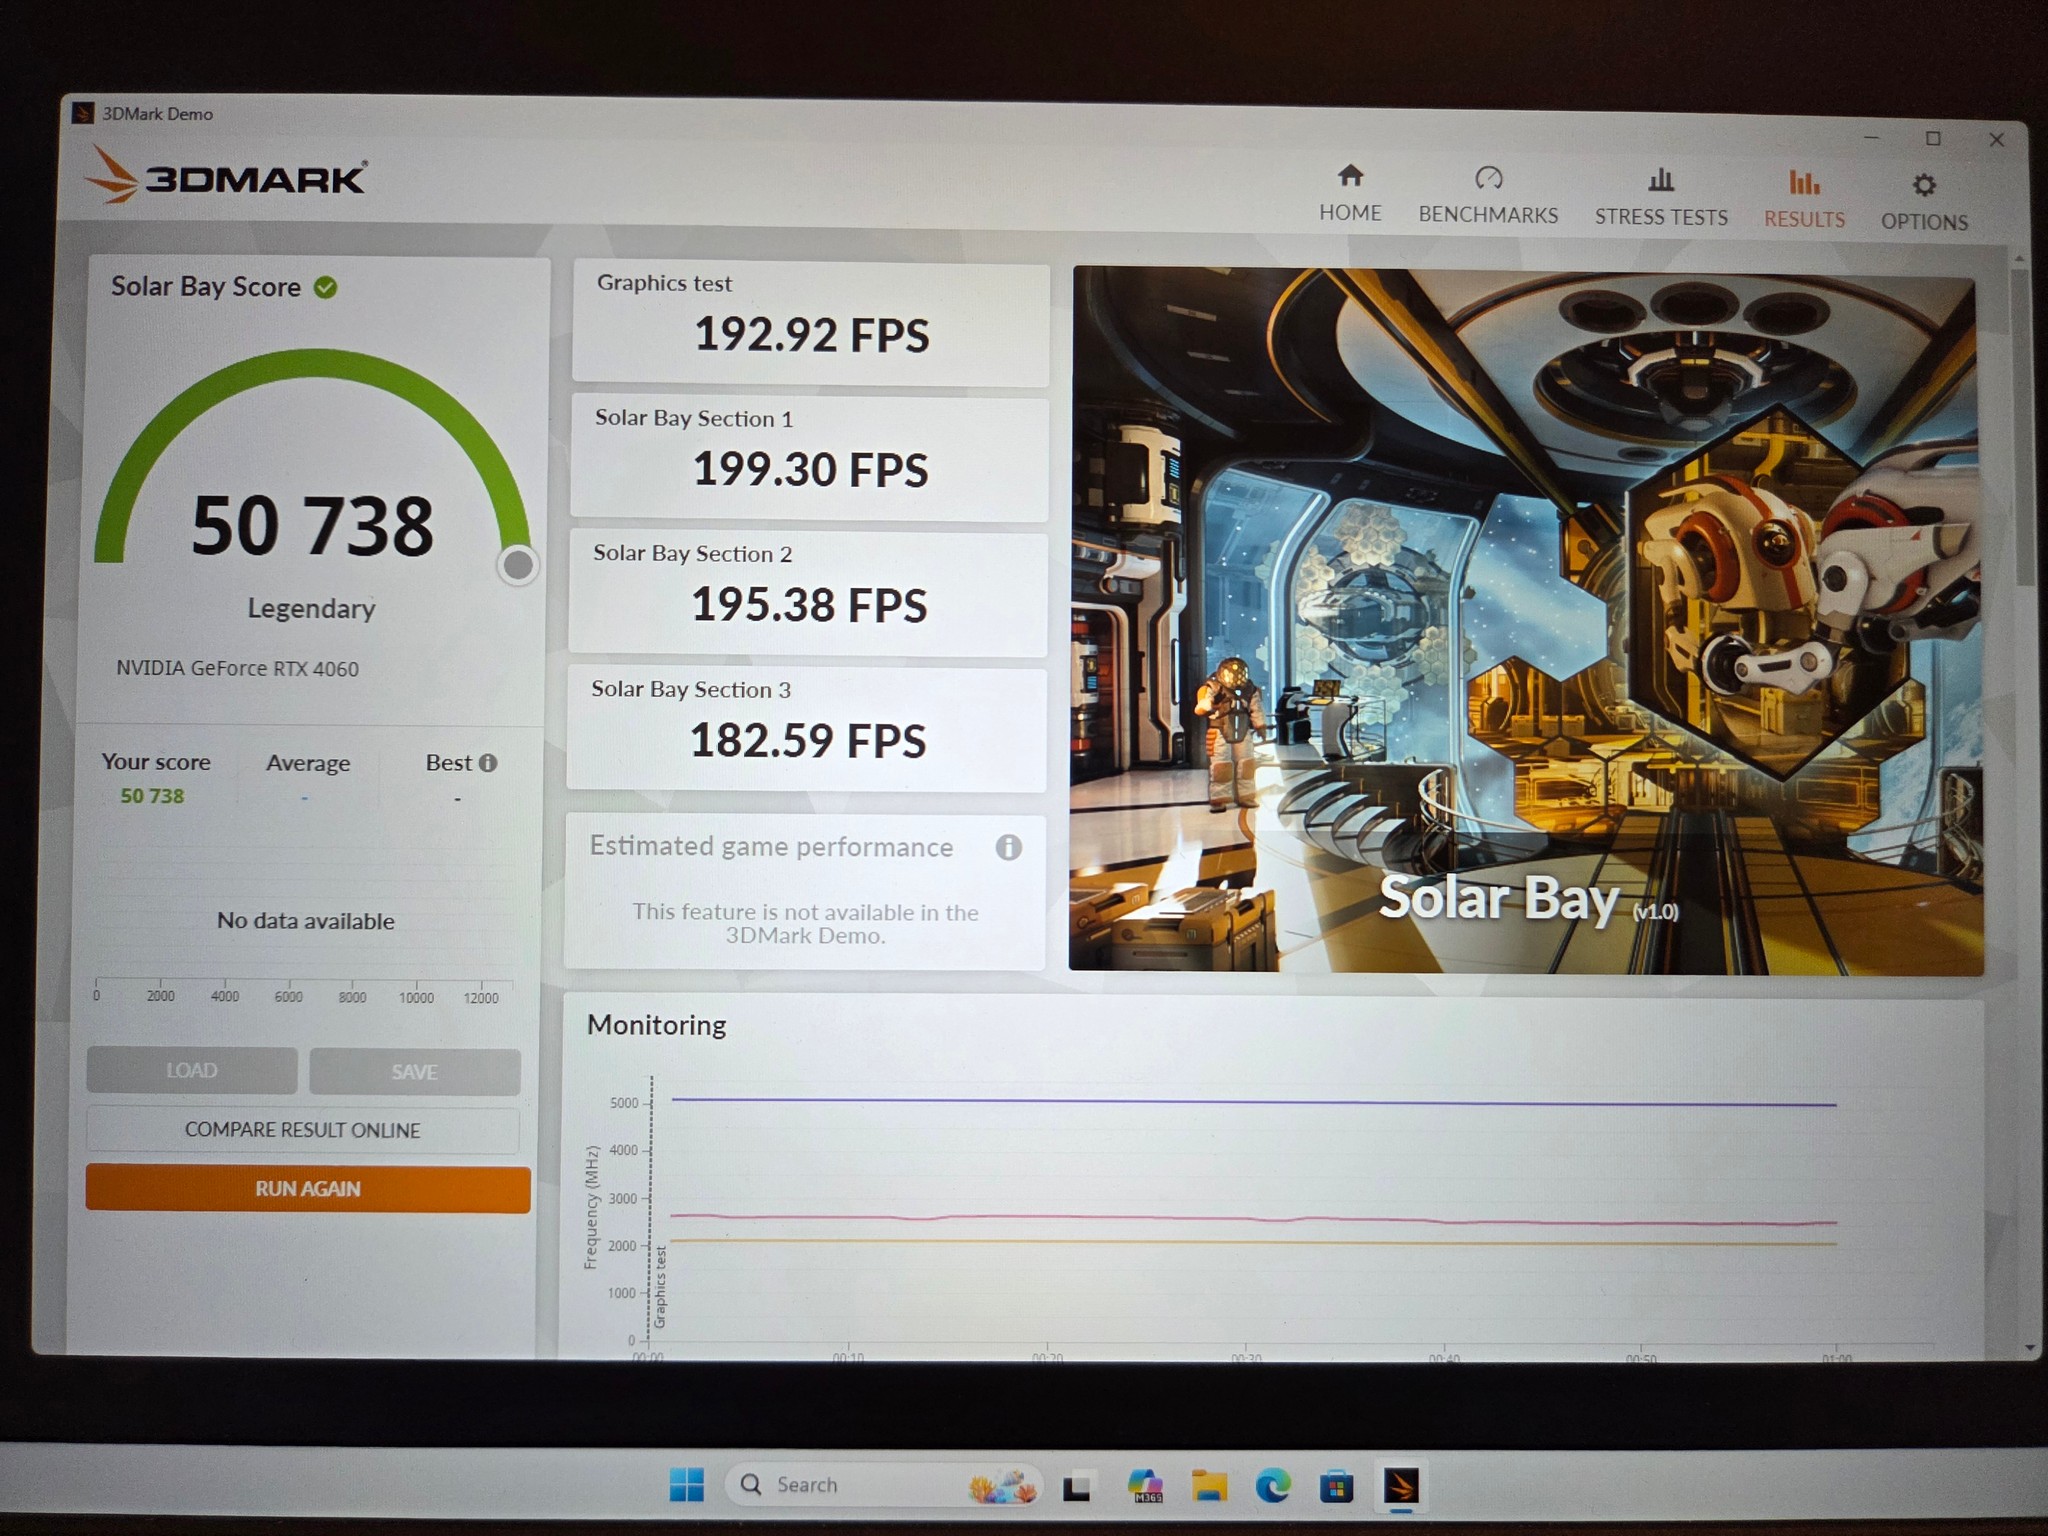Click the 50 738 score number

click(x=312, y=526)
